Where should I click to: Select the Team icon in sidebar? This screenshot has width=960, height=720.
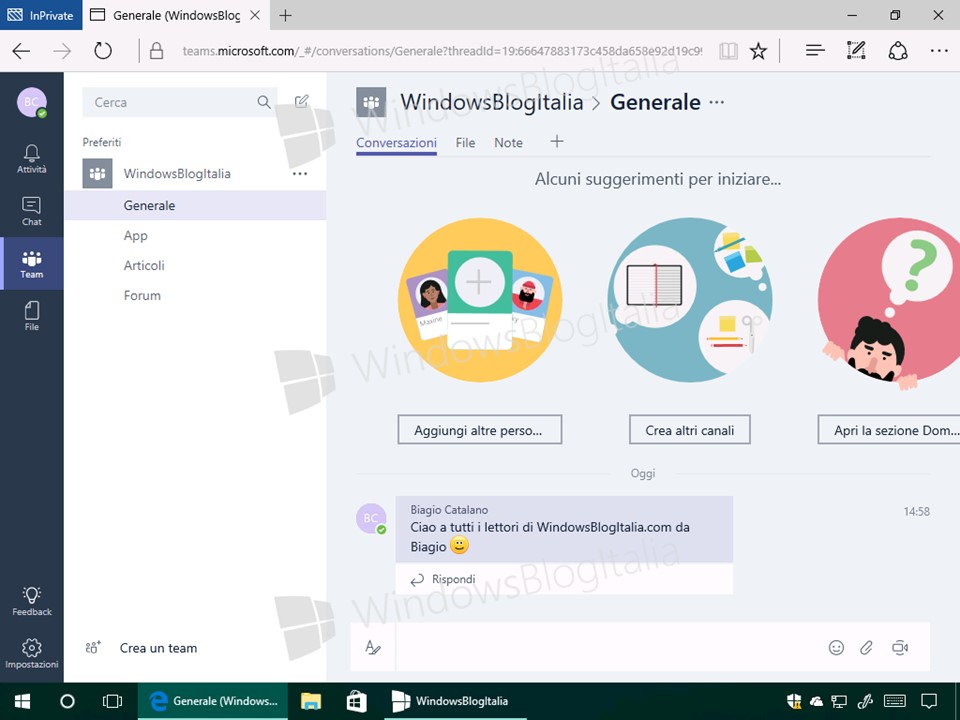pos(32,264)
